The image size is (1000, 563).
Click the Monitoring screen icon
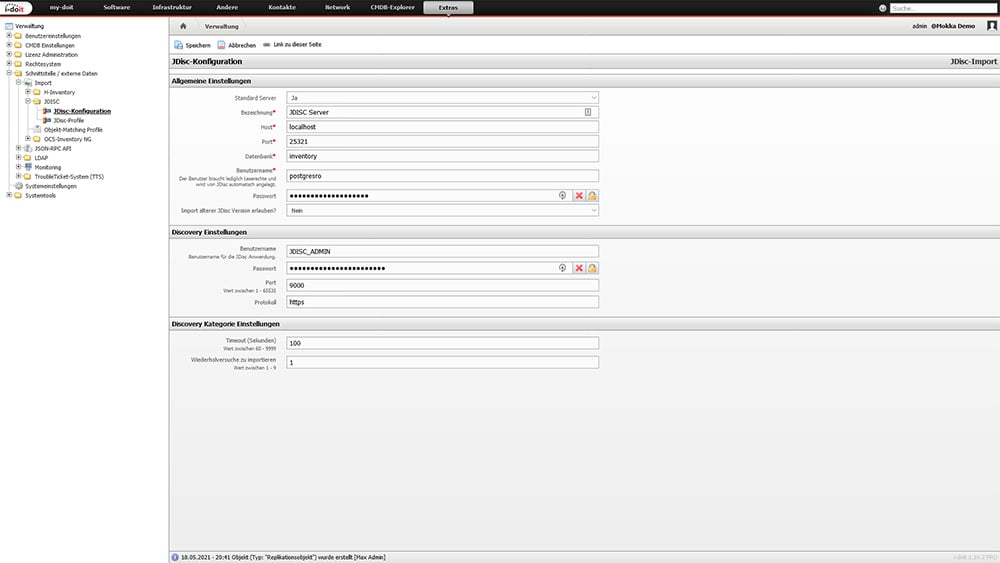tap(28, 167)
